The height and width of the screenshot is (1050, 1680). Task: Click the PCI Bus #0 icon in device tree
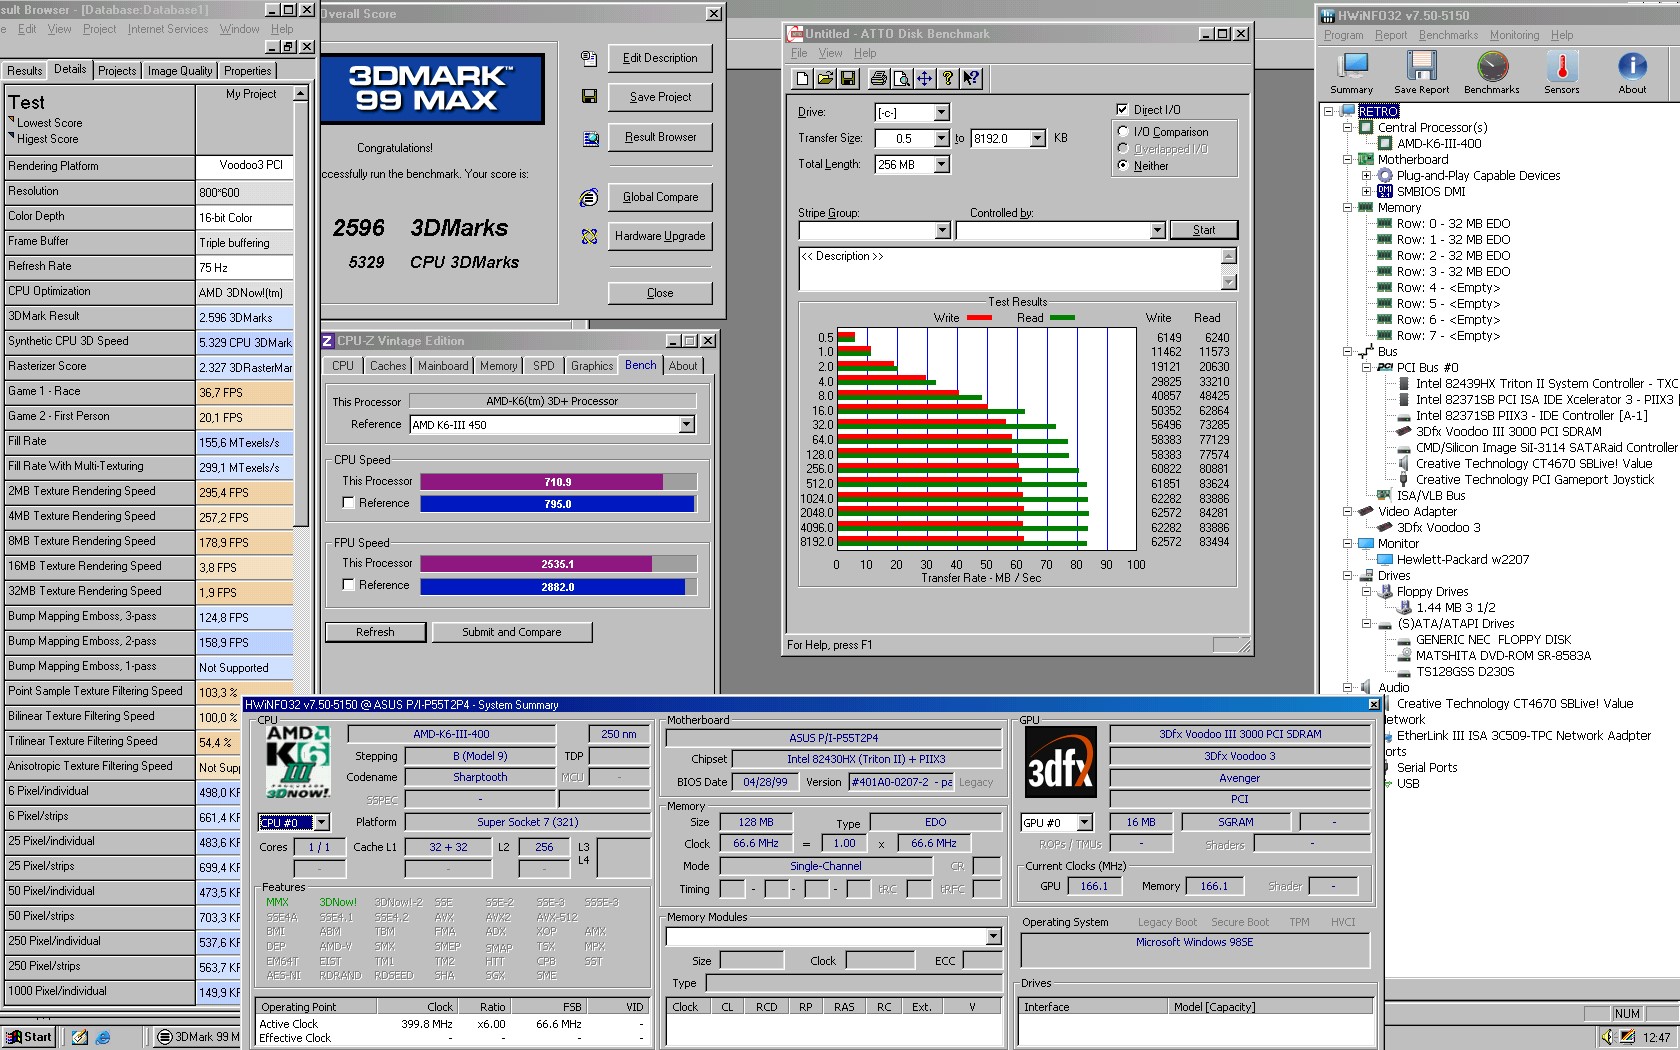coord(1385,368)
